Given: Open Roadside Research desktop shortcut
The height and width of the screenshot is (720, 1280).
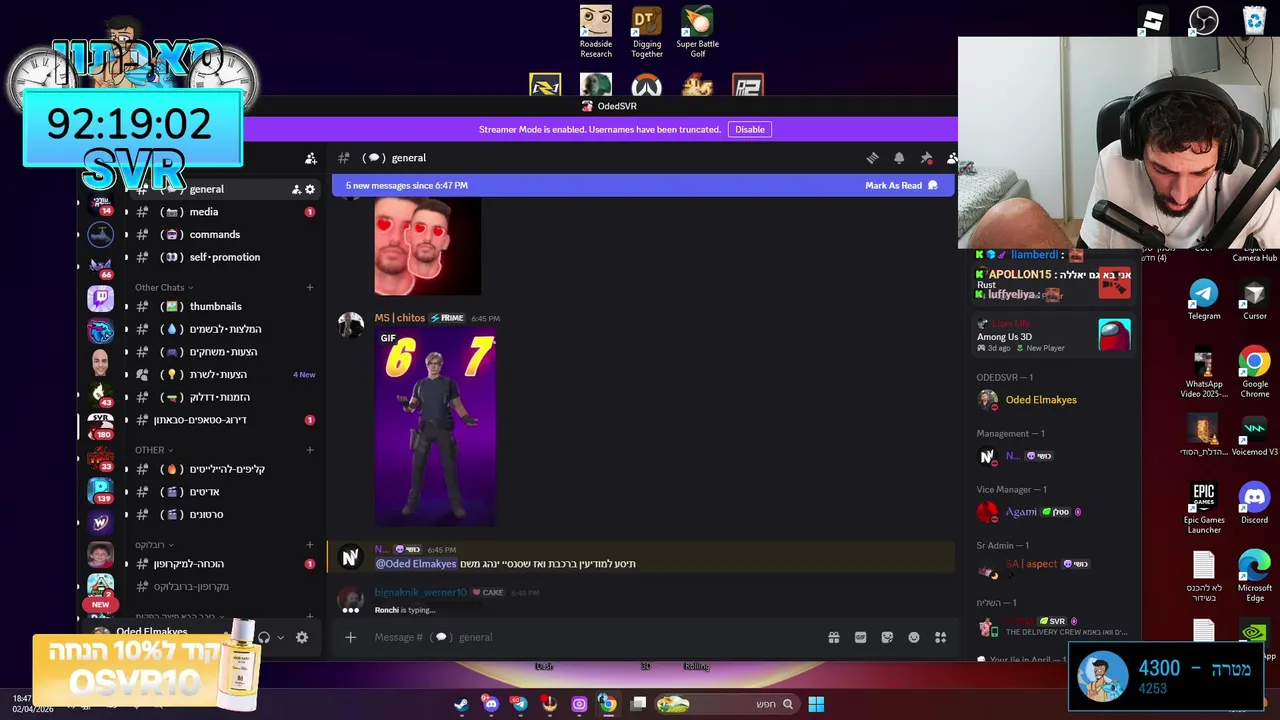Looking at the screenshot, I should click(x=596, y=32).
